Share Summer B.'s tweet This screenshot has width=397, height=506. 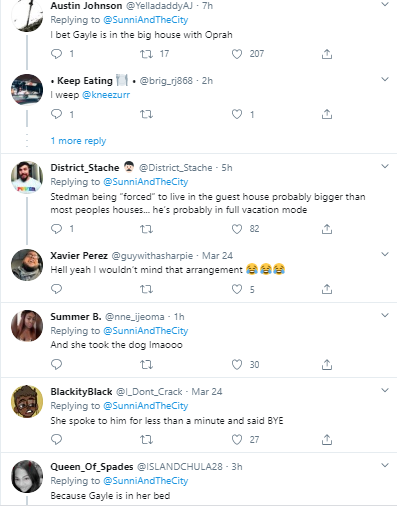point(327,364)
